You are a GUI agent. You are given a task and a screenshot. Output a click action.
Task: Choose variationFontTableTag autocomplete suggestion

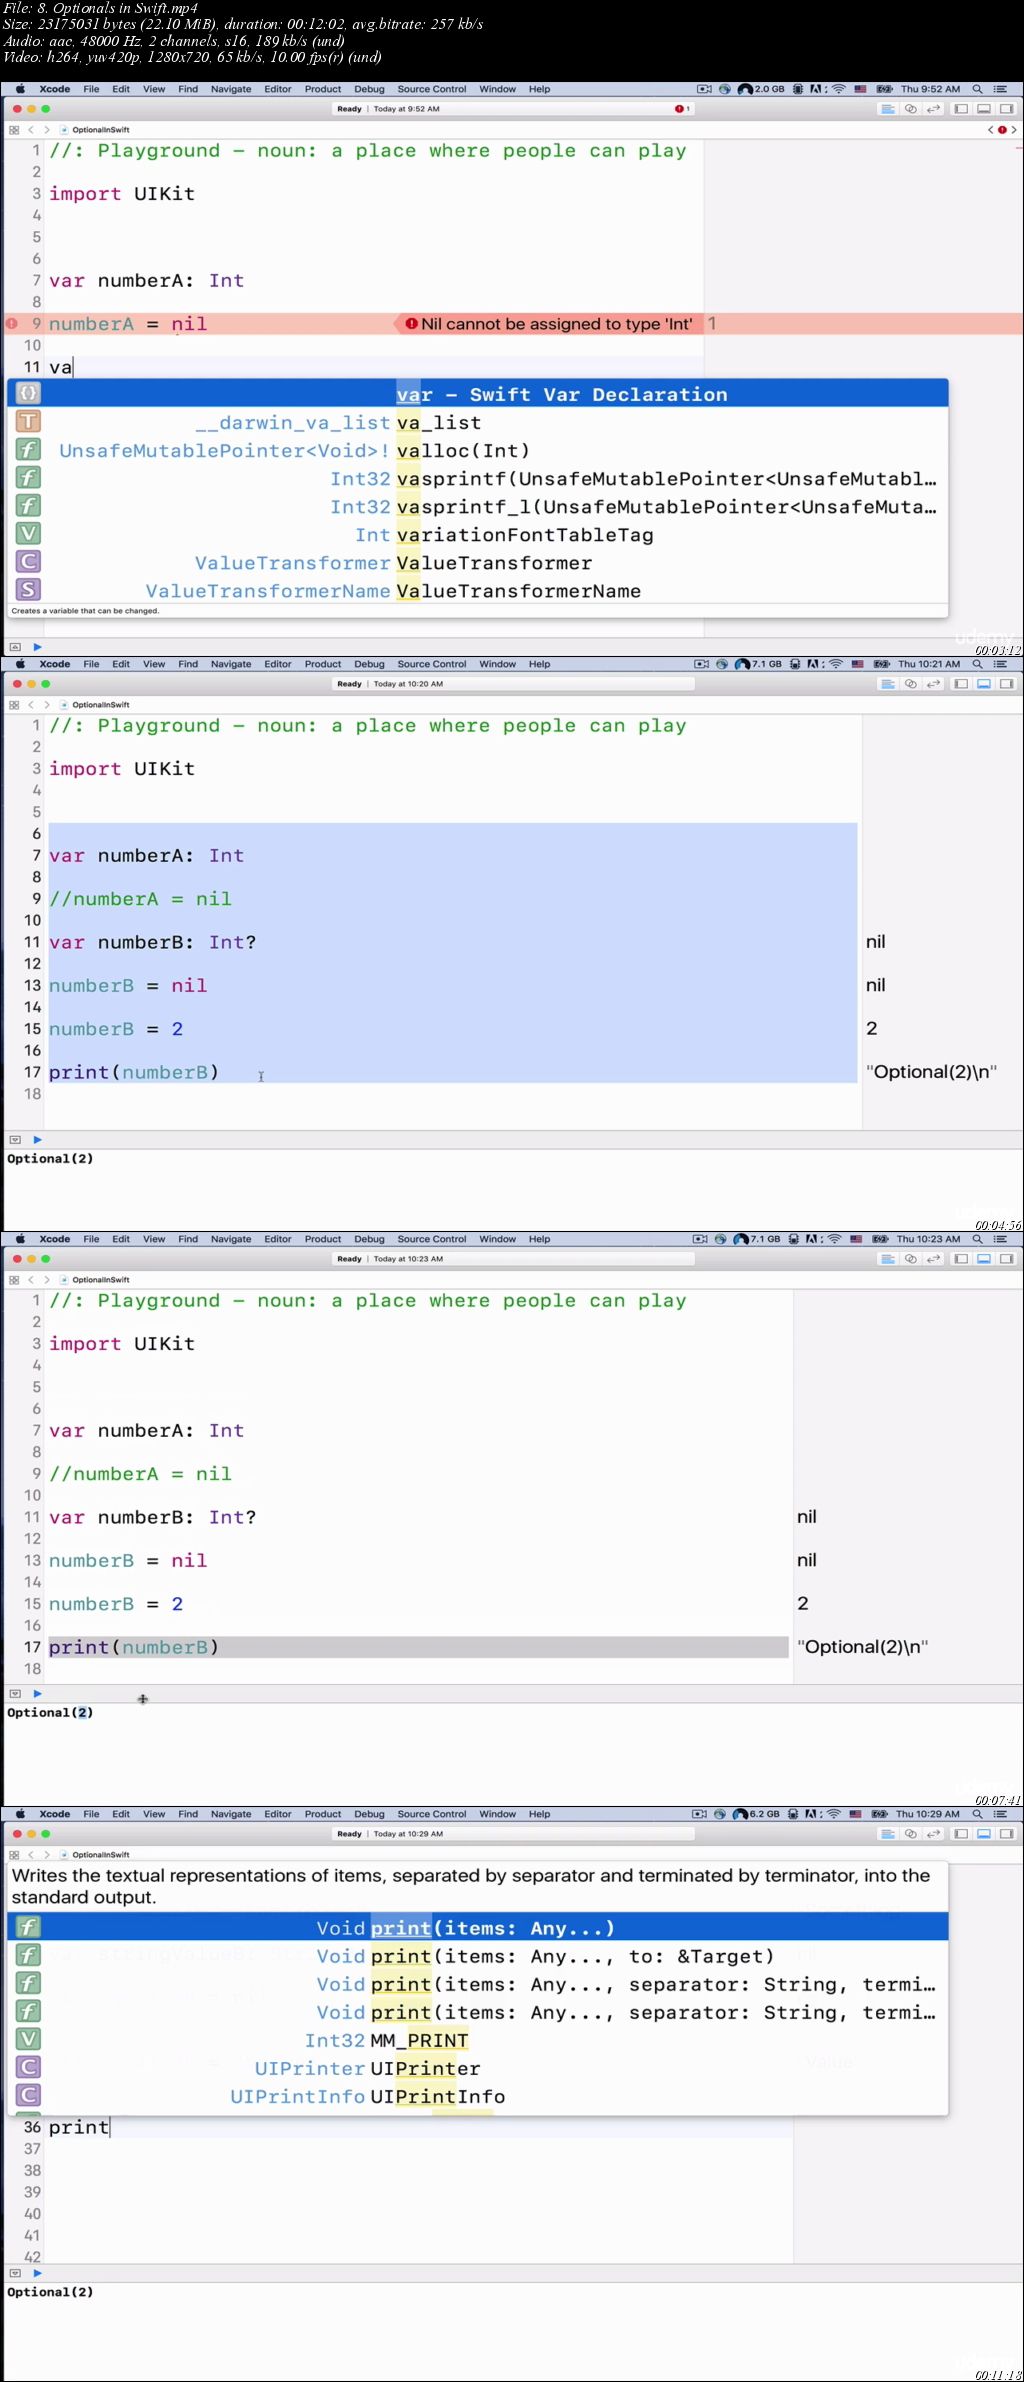(478, 534)
